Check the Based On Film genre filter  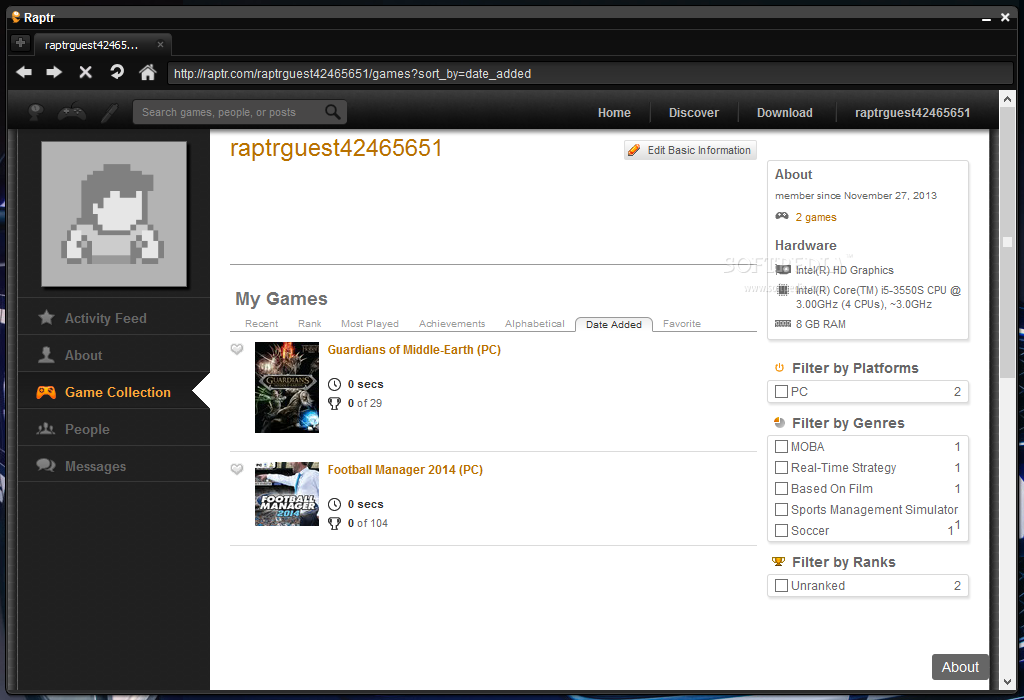(781, 488)
